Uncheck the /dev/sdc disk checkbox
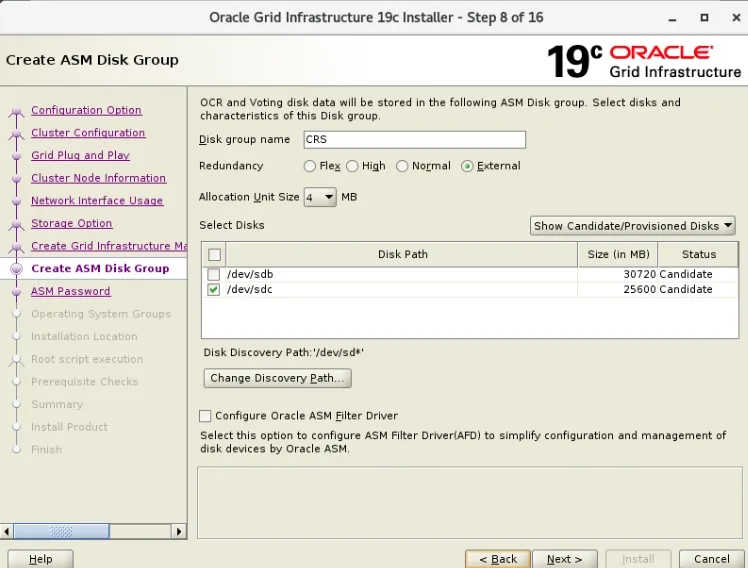The height and width of the screenshot is (568, 748). [213, 289]
